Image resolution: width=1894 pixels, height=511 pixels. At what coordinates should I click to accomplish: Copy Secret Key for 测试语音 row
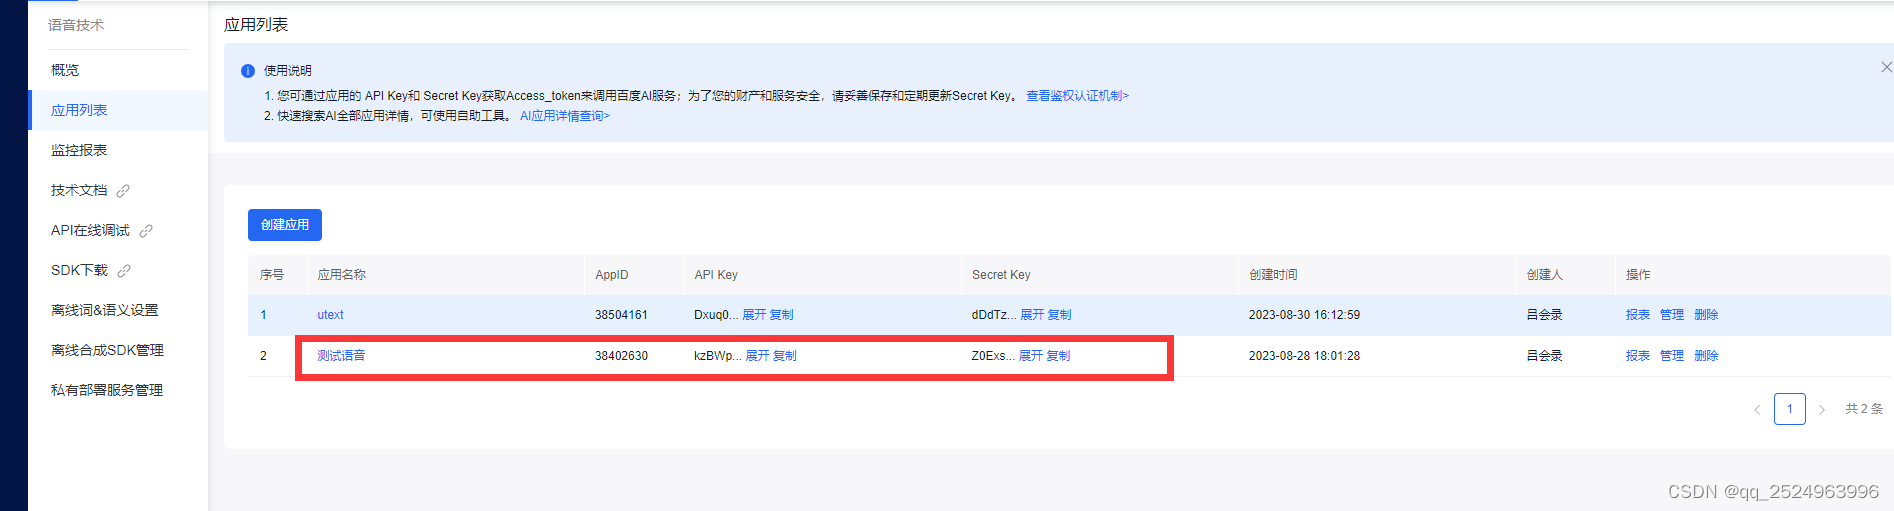pyautogui.click(x=1058, y=356)
